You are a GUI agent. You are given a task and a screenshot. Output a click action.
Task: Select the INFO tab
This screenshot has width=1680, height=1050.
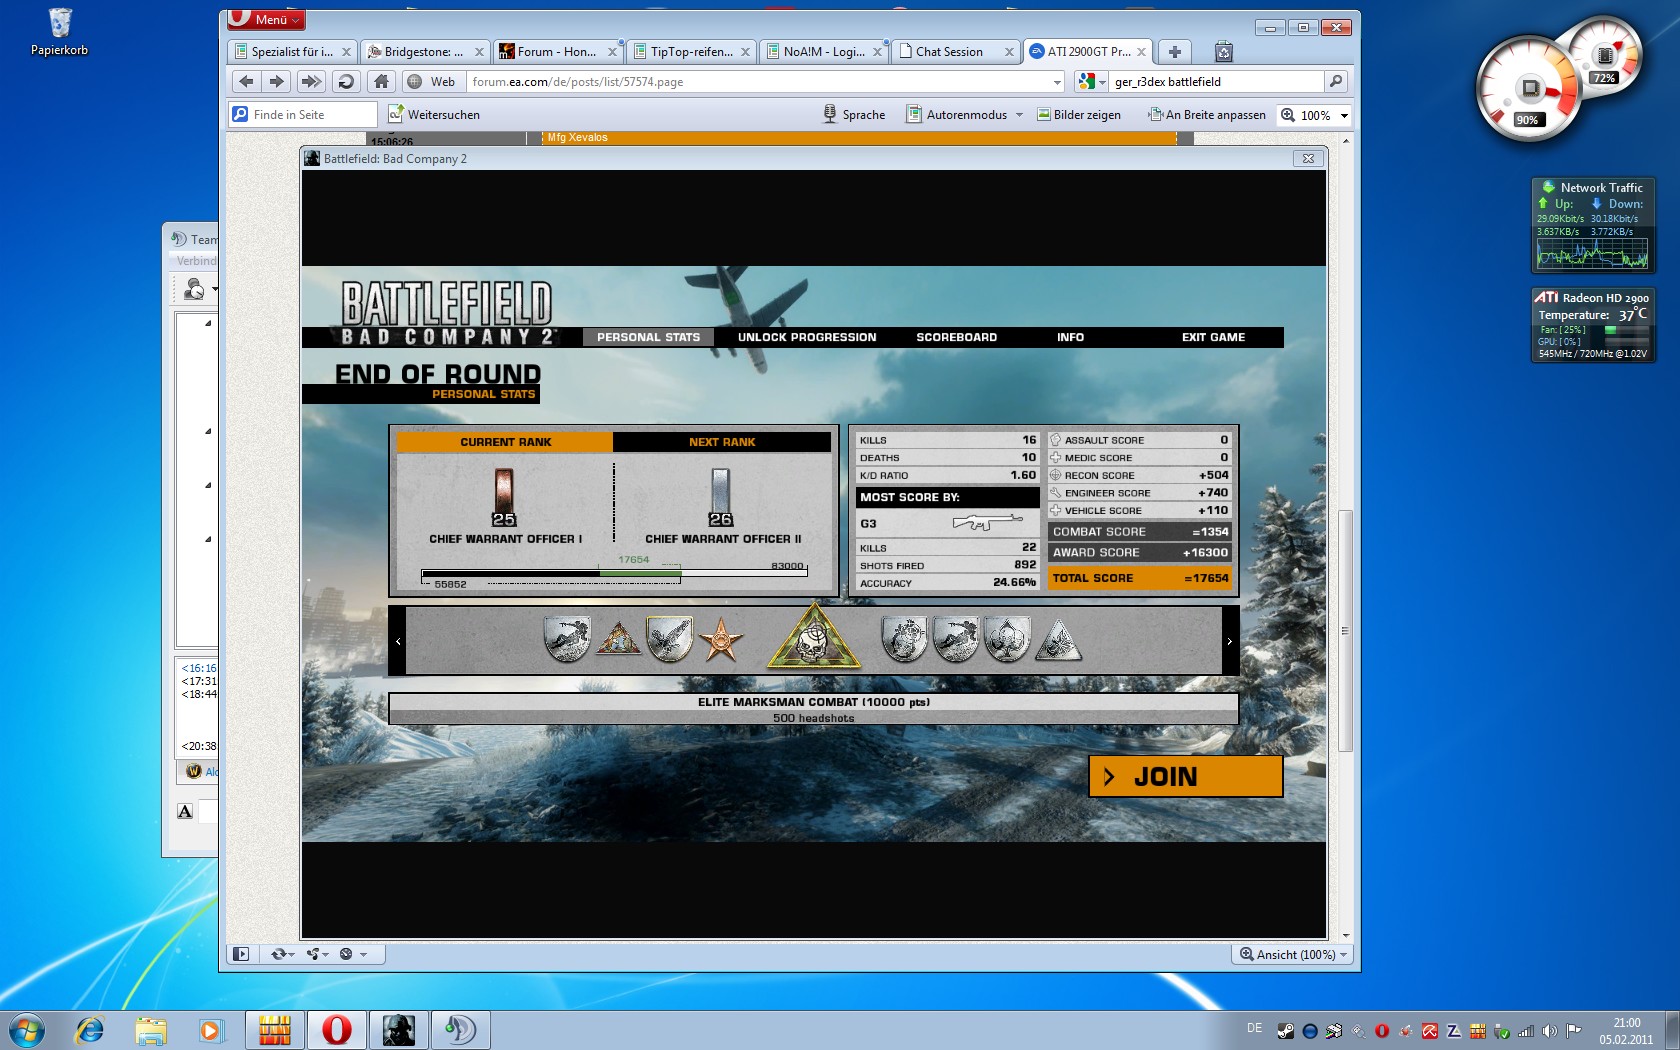[x=1070, y=337]
